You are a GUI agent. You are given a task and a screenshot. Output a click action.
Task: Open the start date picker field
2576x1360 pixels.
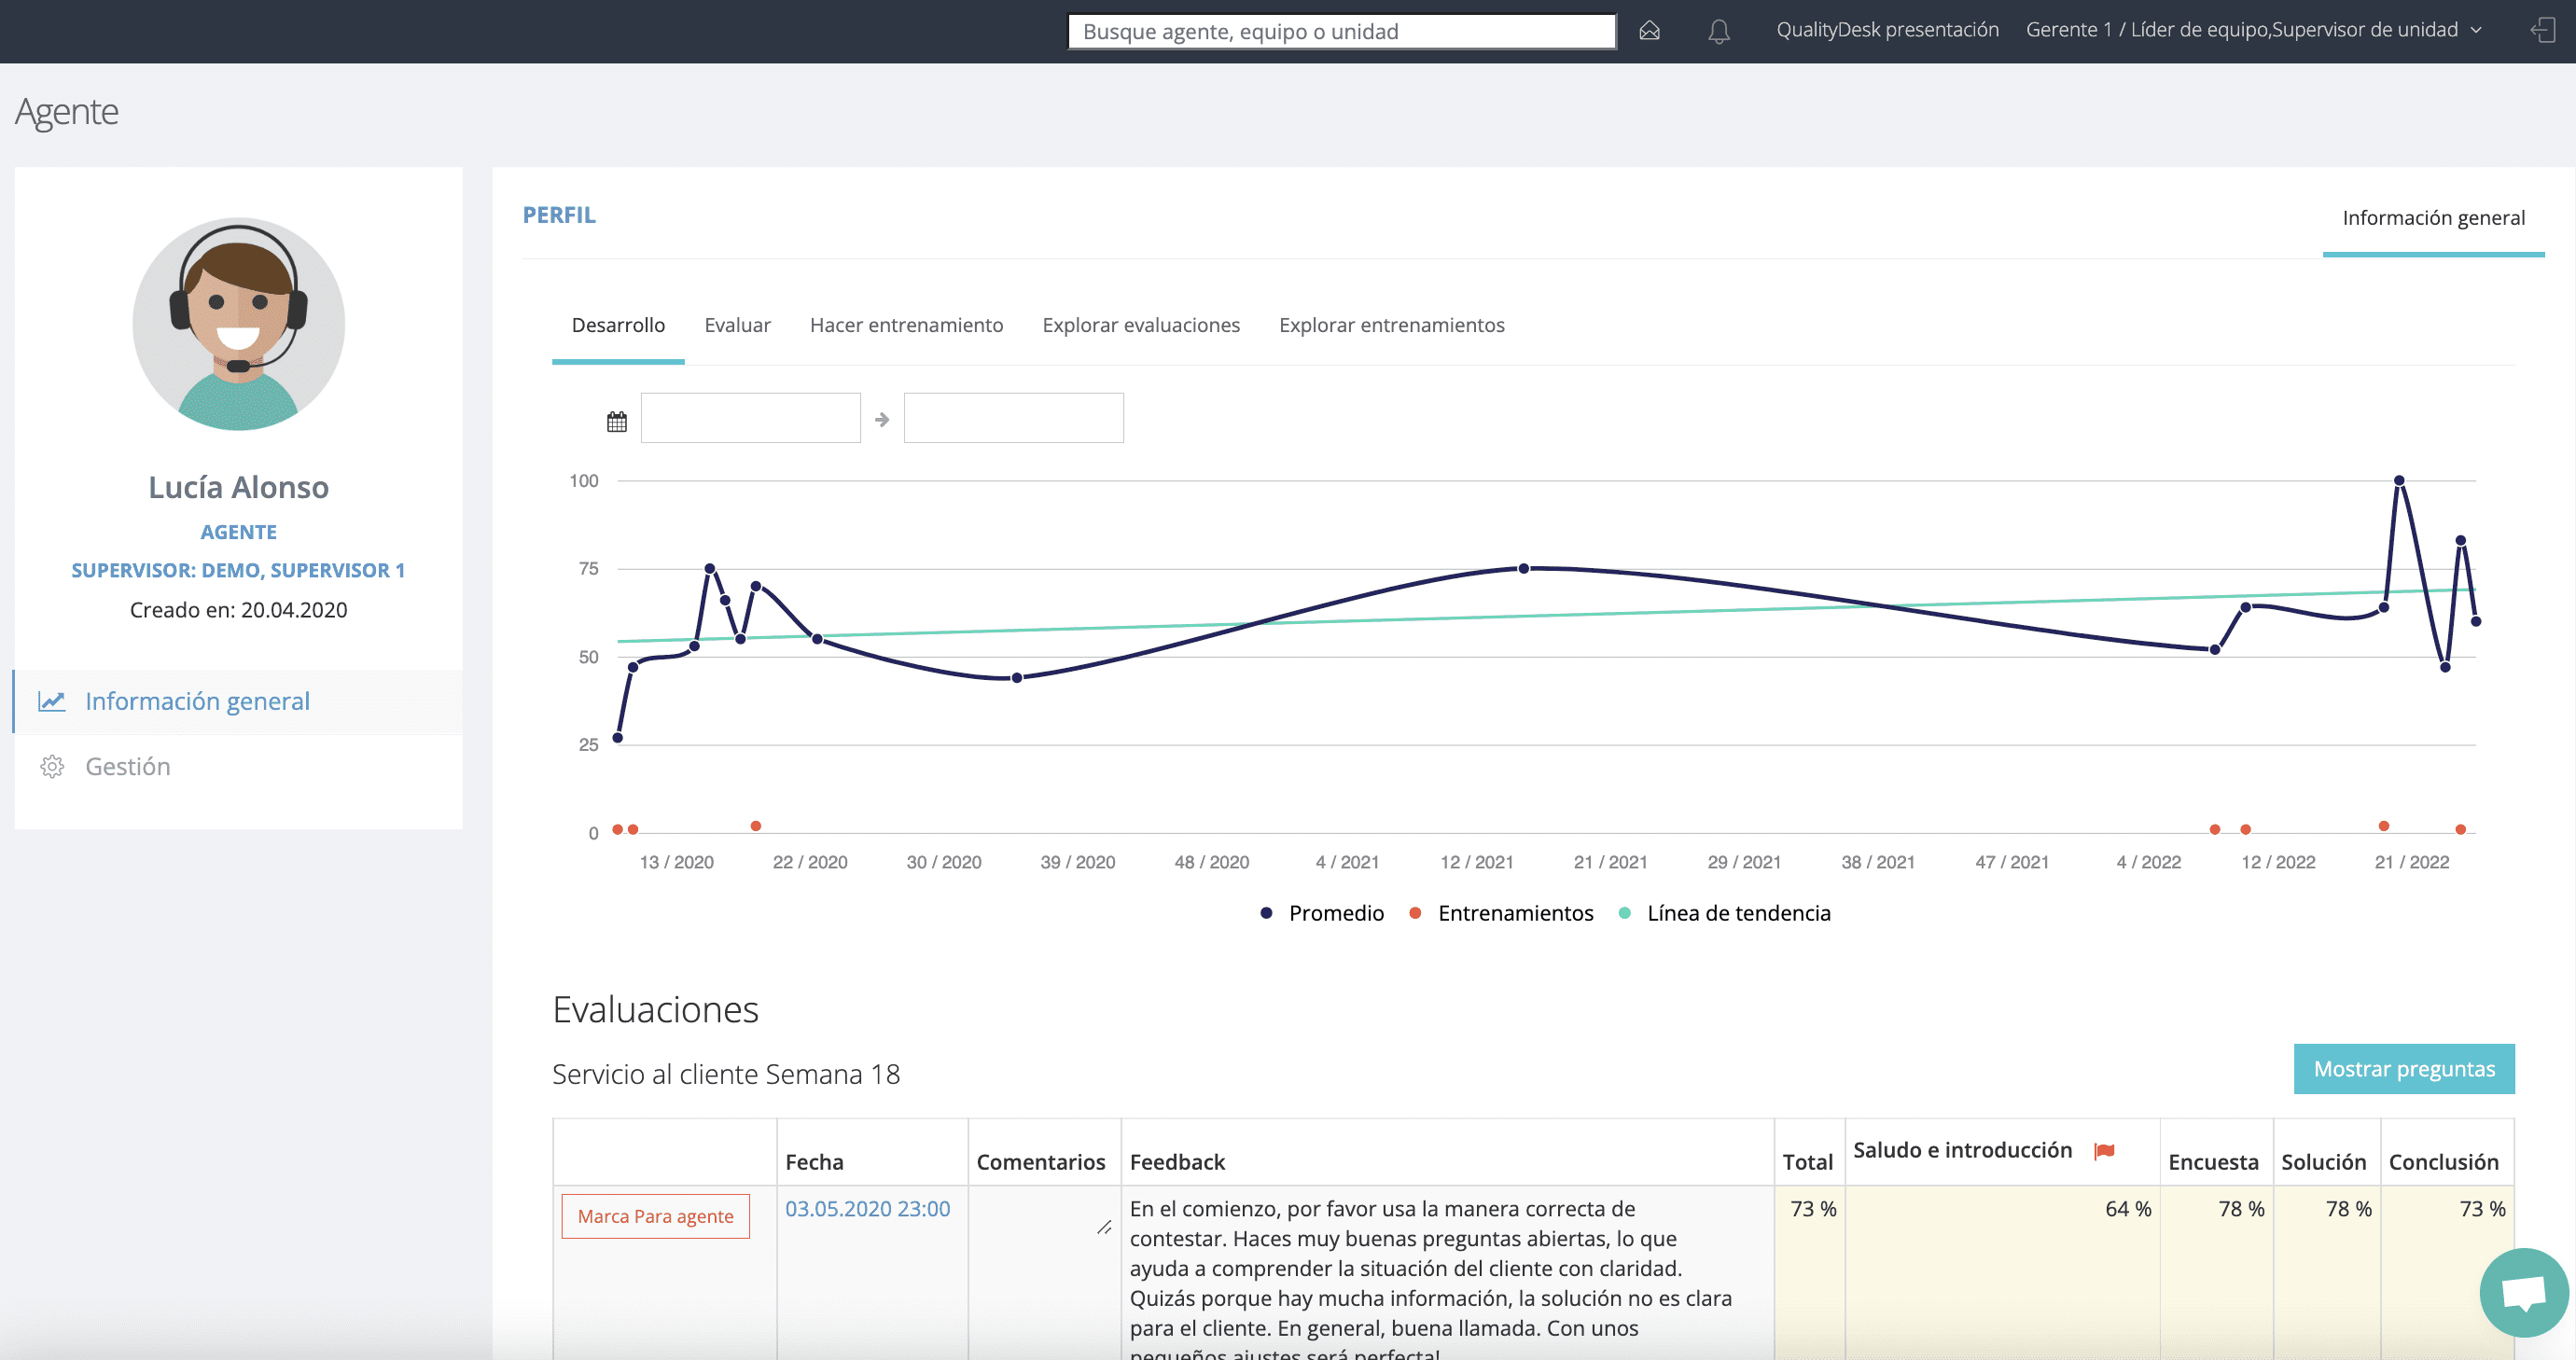750,418
